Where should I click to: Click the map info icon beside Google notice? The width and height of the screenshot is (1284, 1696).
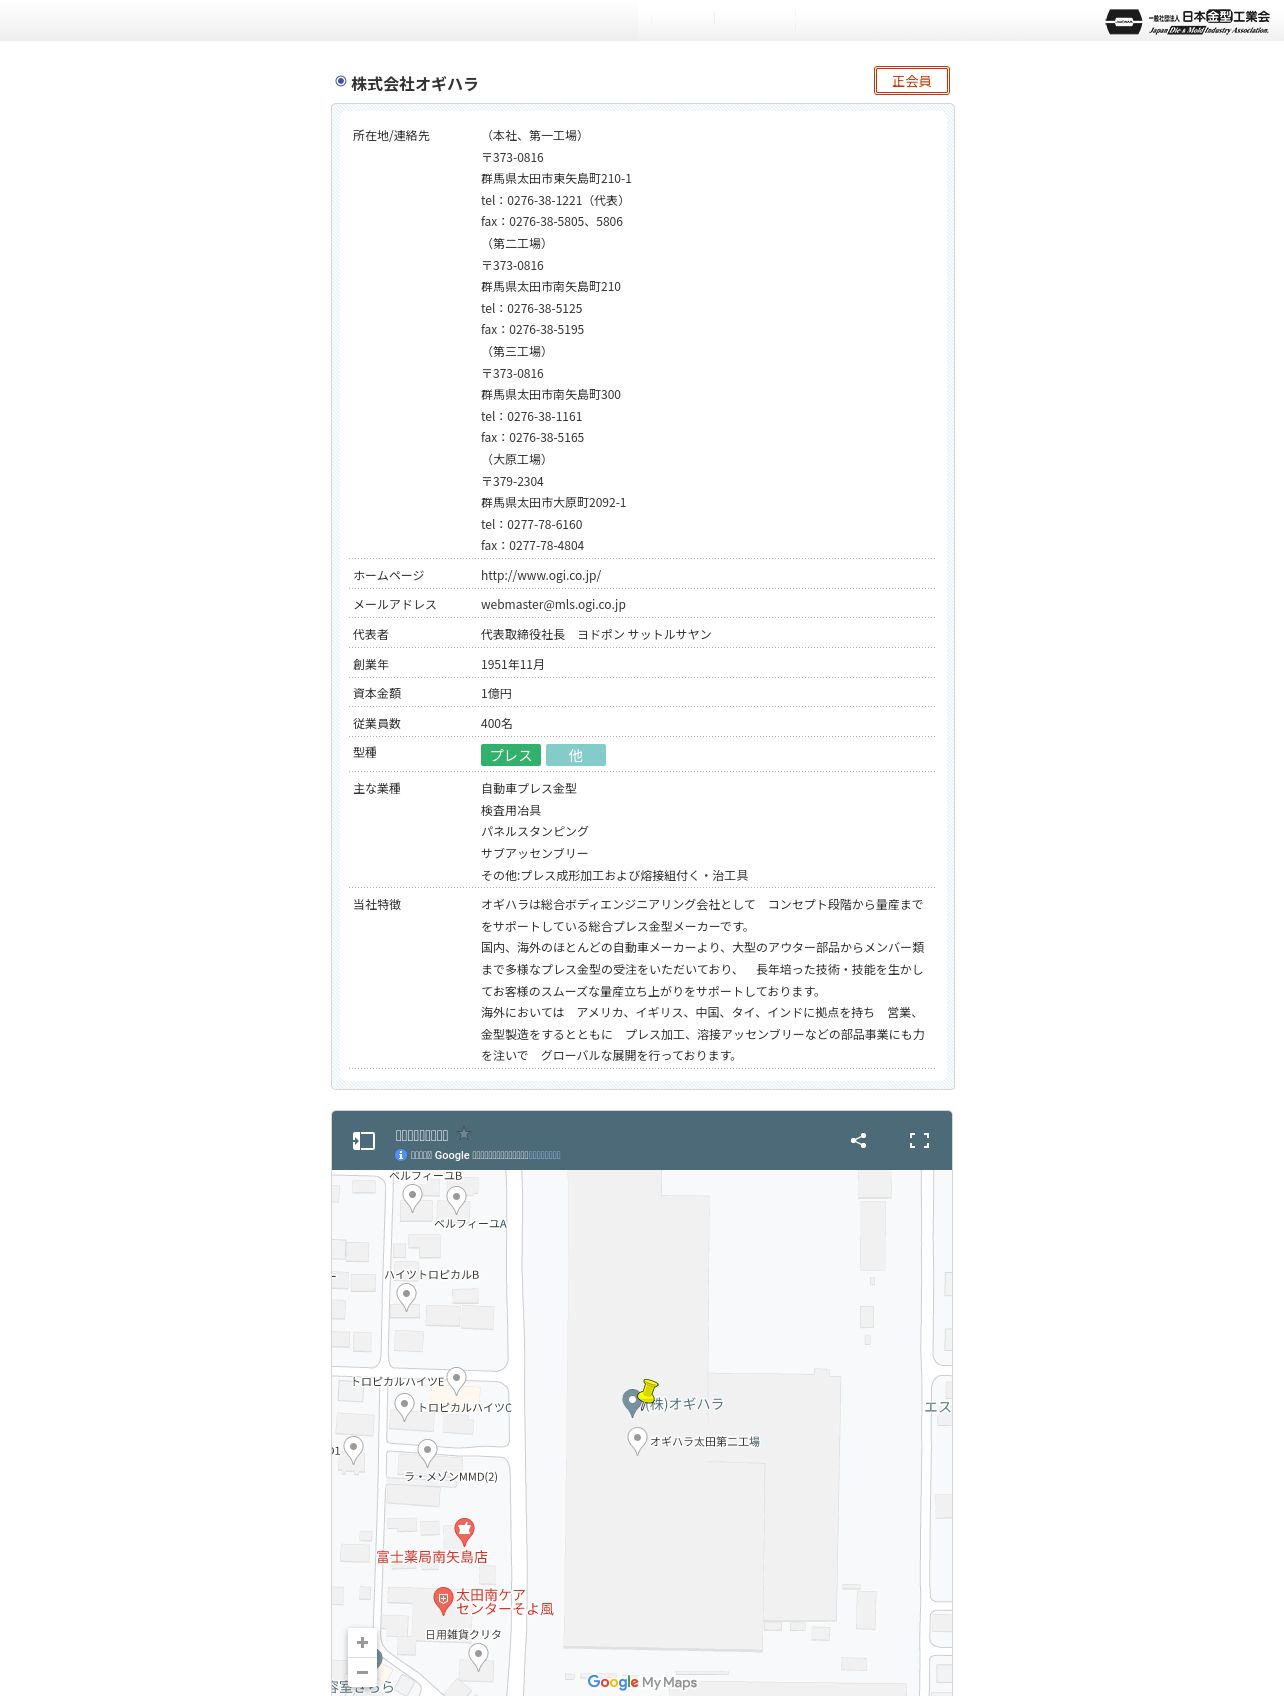tap(401, 1155)
